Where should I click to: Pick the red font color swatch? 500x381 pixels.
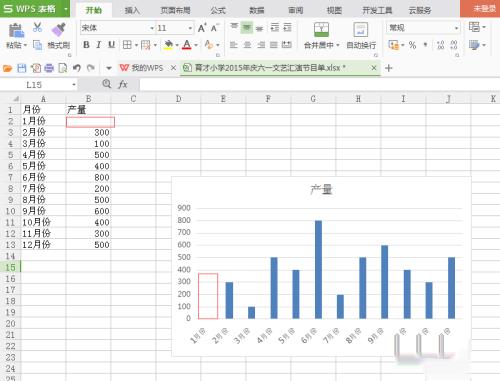click(x=187, y=45)
